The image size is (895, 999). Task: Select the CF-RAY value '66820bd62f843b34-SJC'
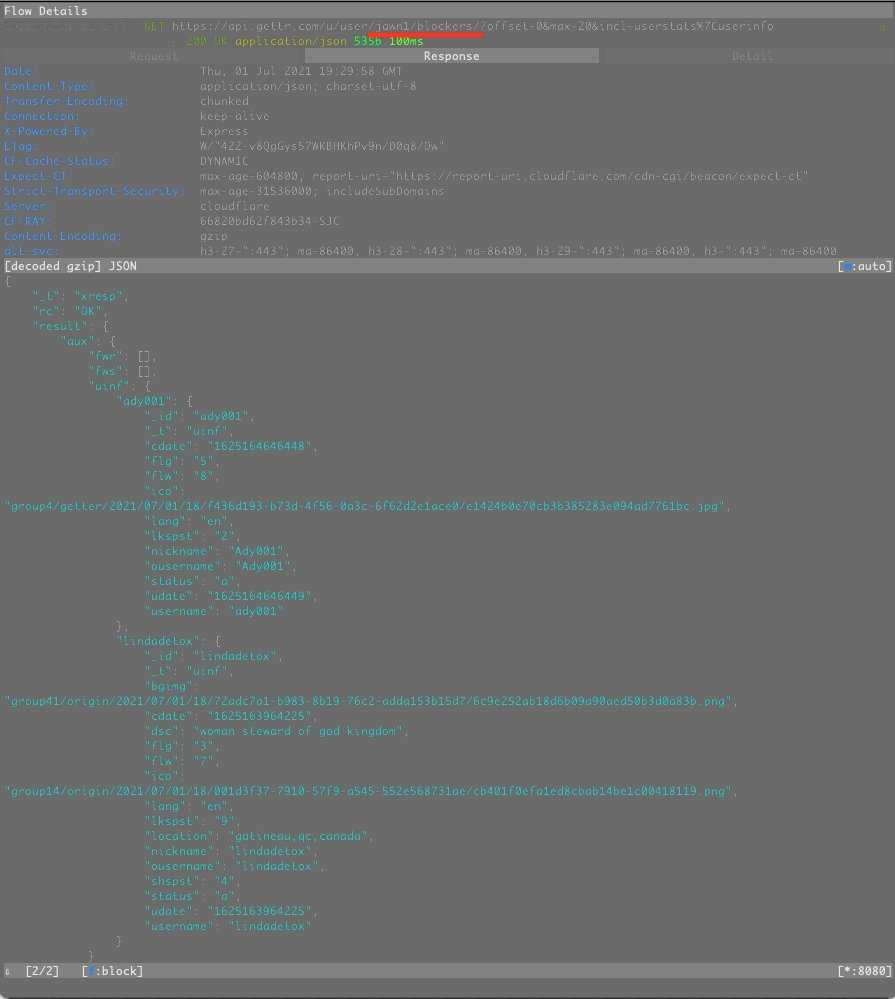pyautogui.click(x=269, y=221)
